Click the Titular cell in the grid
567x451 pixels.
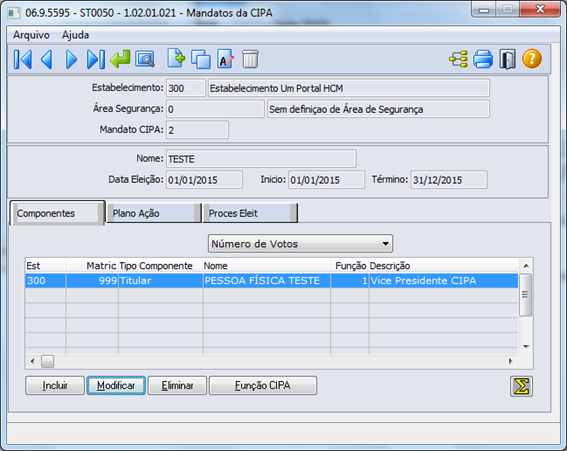click(x=161, y=281)
